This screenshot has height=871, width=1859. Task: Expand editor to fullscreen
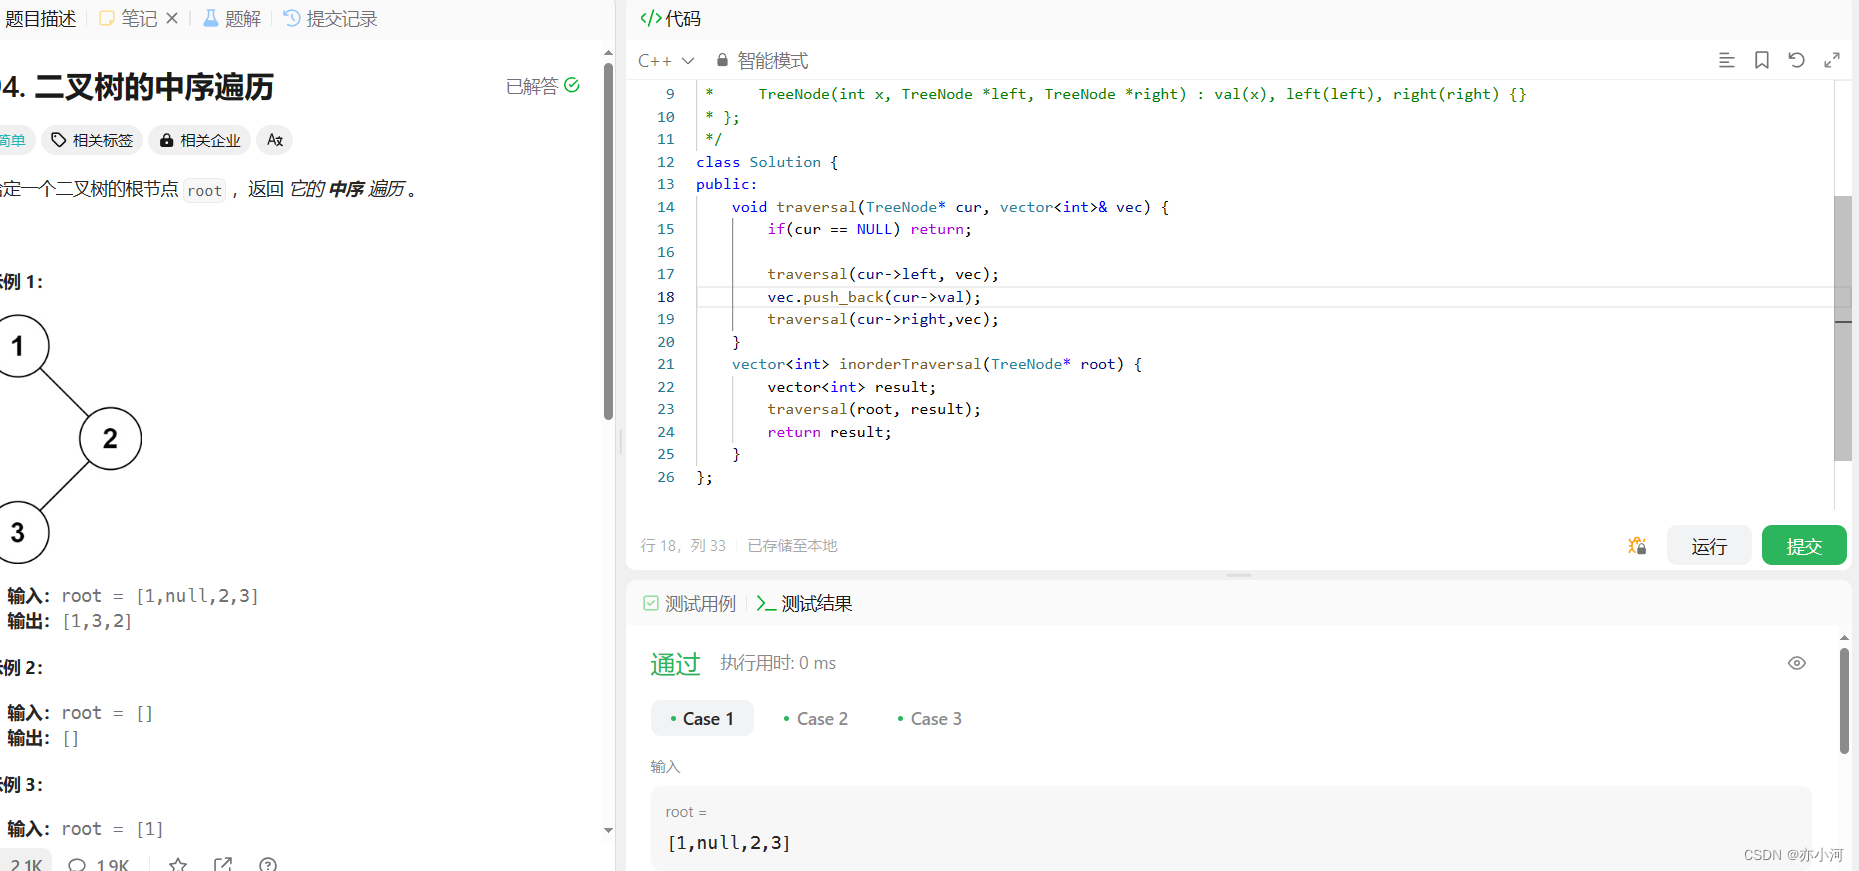tap(1832, 60)
